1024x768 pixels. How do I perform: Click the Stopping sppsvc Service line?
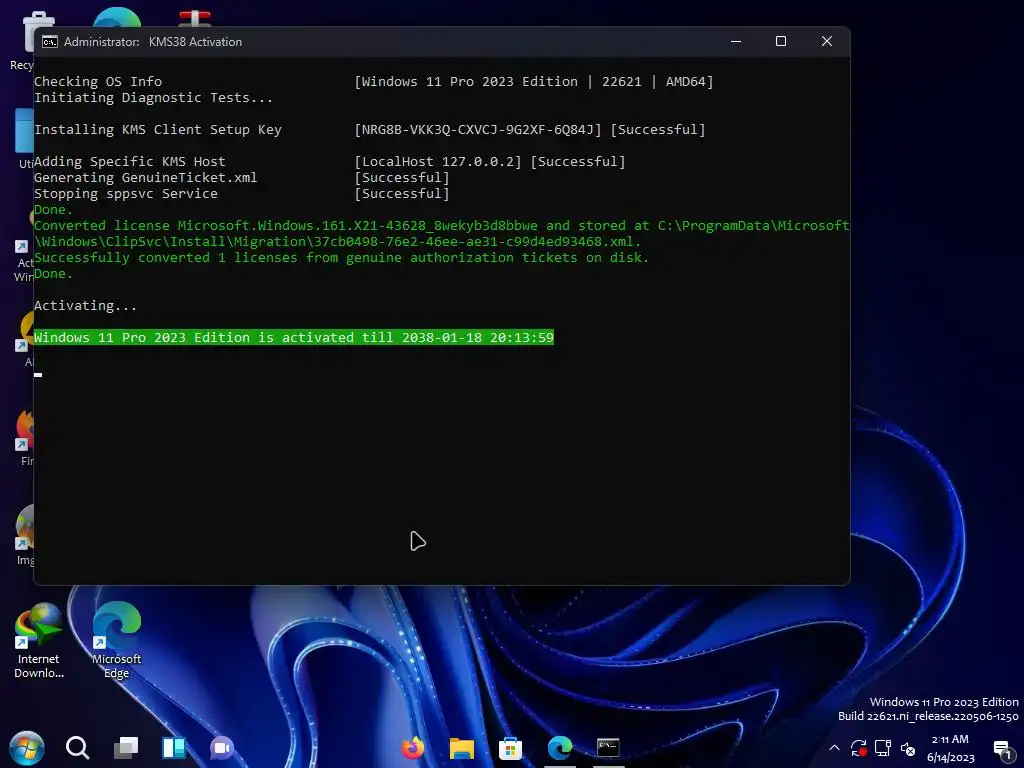click(126, 193)
